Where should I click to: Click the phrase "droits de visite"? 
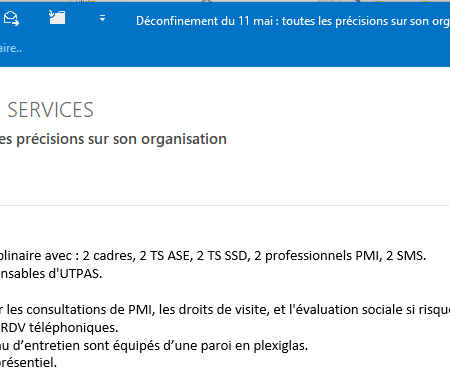pyautogui.click(x=214, y=310)
